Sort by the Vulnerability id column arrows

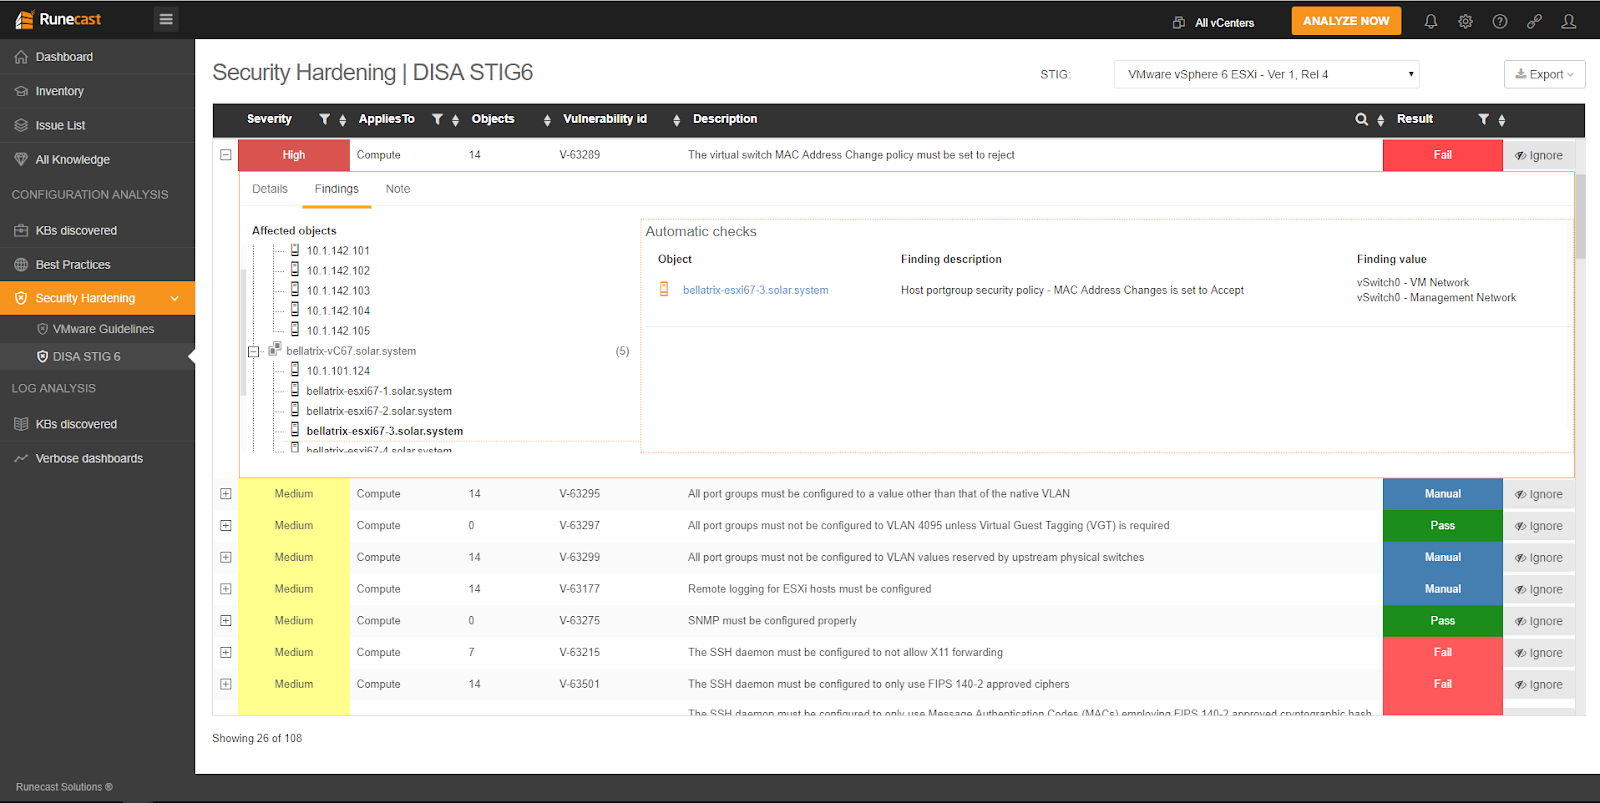(x=676, y=120)
